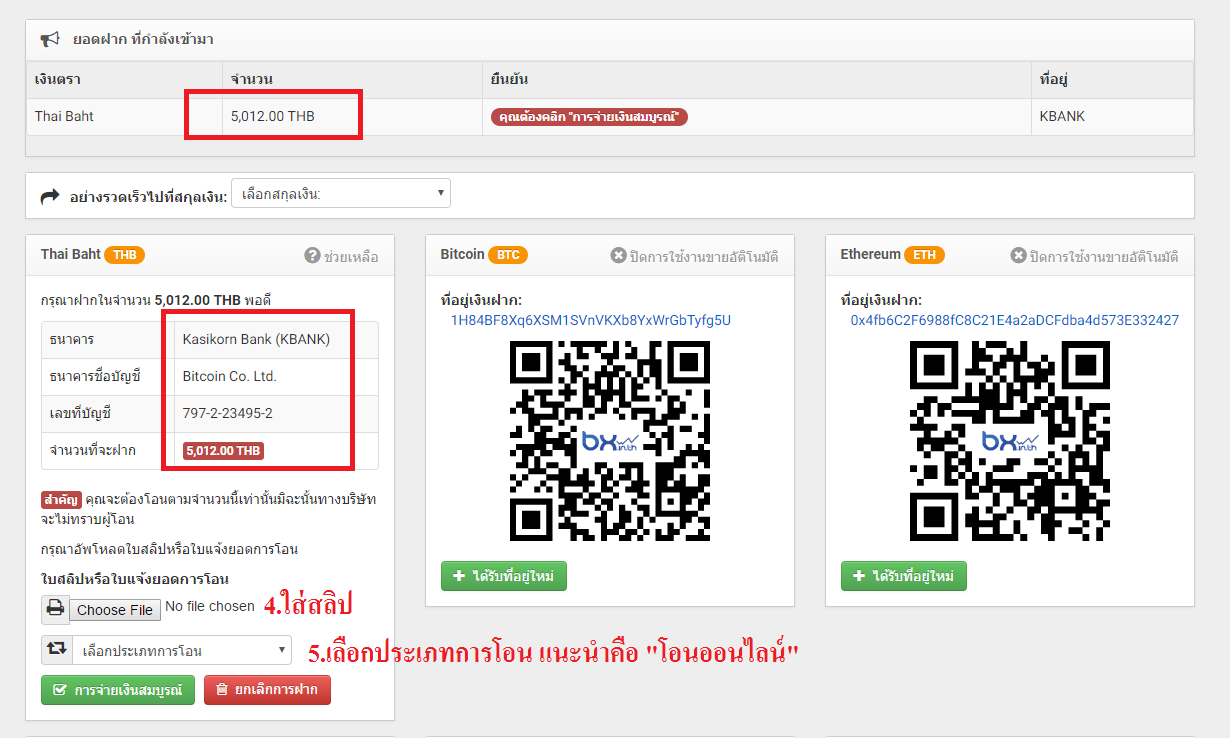Screen dimensions: 1230x738
Task: Click the Ethereum QR code
Action: point(1010,441)
